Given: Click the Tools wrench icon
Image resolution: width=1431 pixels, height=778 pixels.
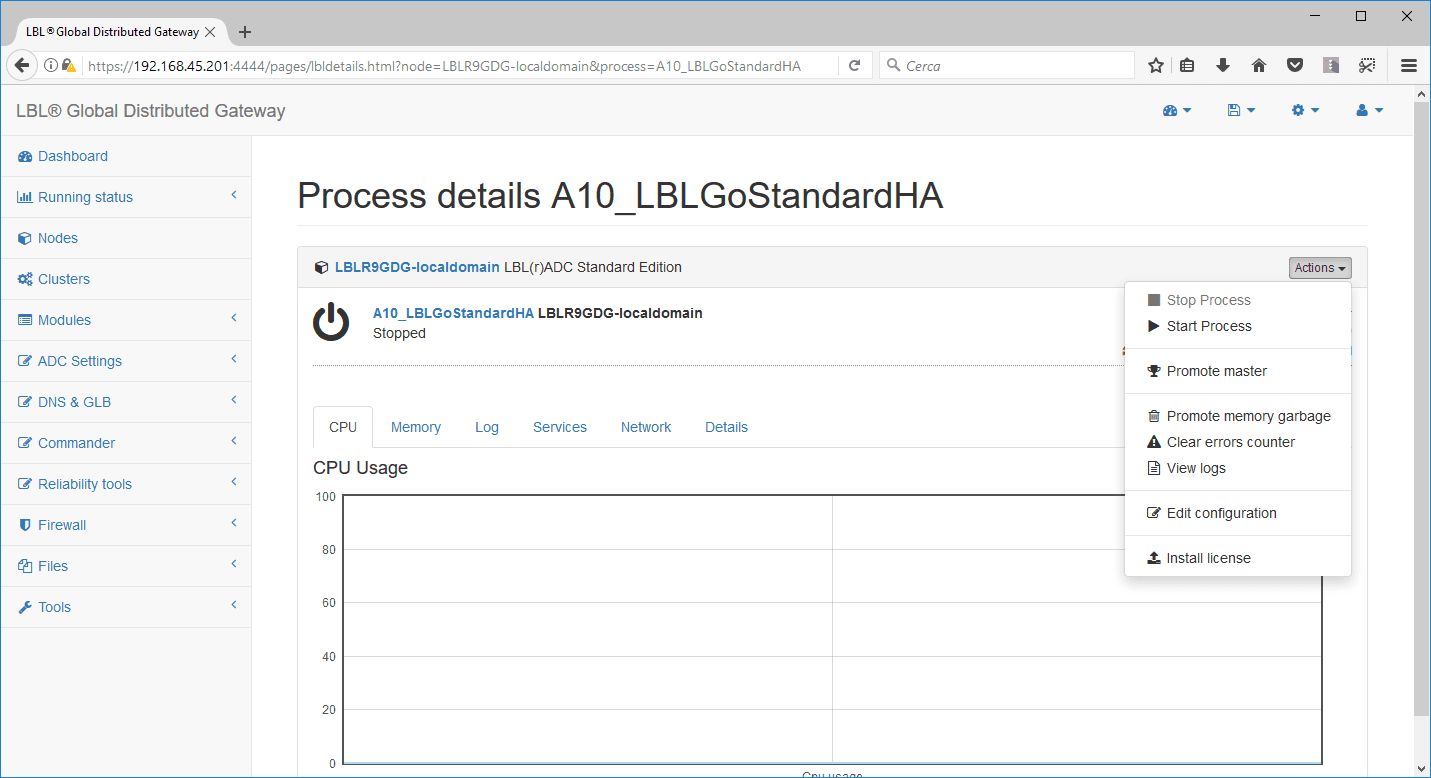Looking at the screenshot, I should click(x=25, y=608).
